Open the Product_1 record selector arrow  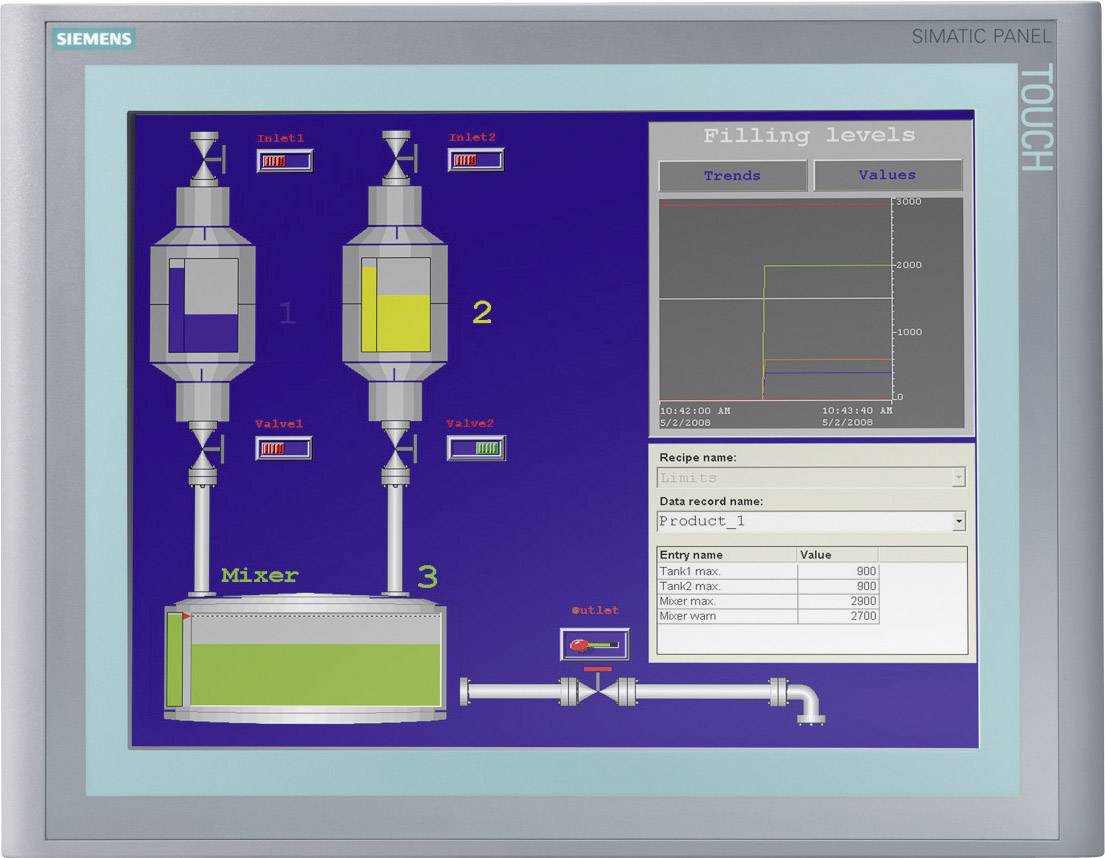click(957, 521)
